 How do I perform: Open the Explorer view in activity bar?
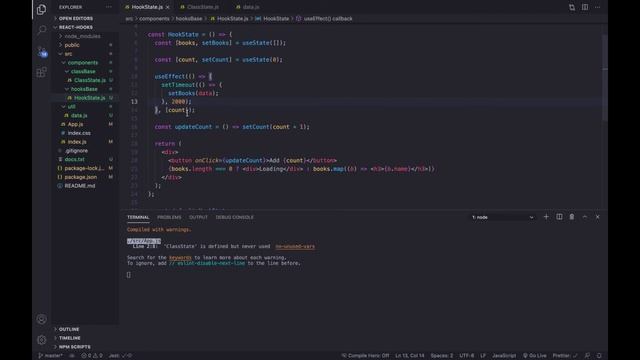[x=41, y=9]
